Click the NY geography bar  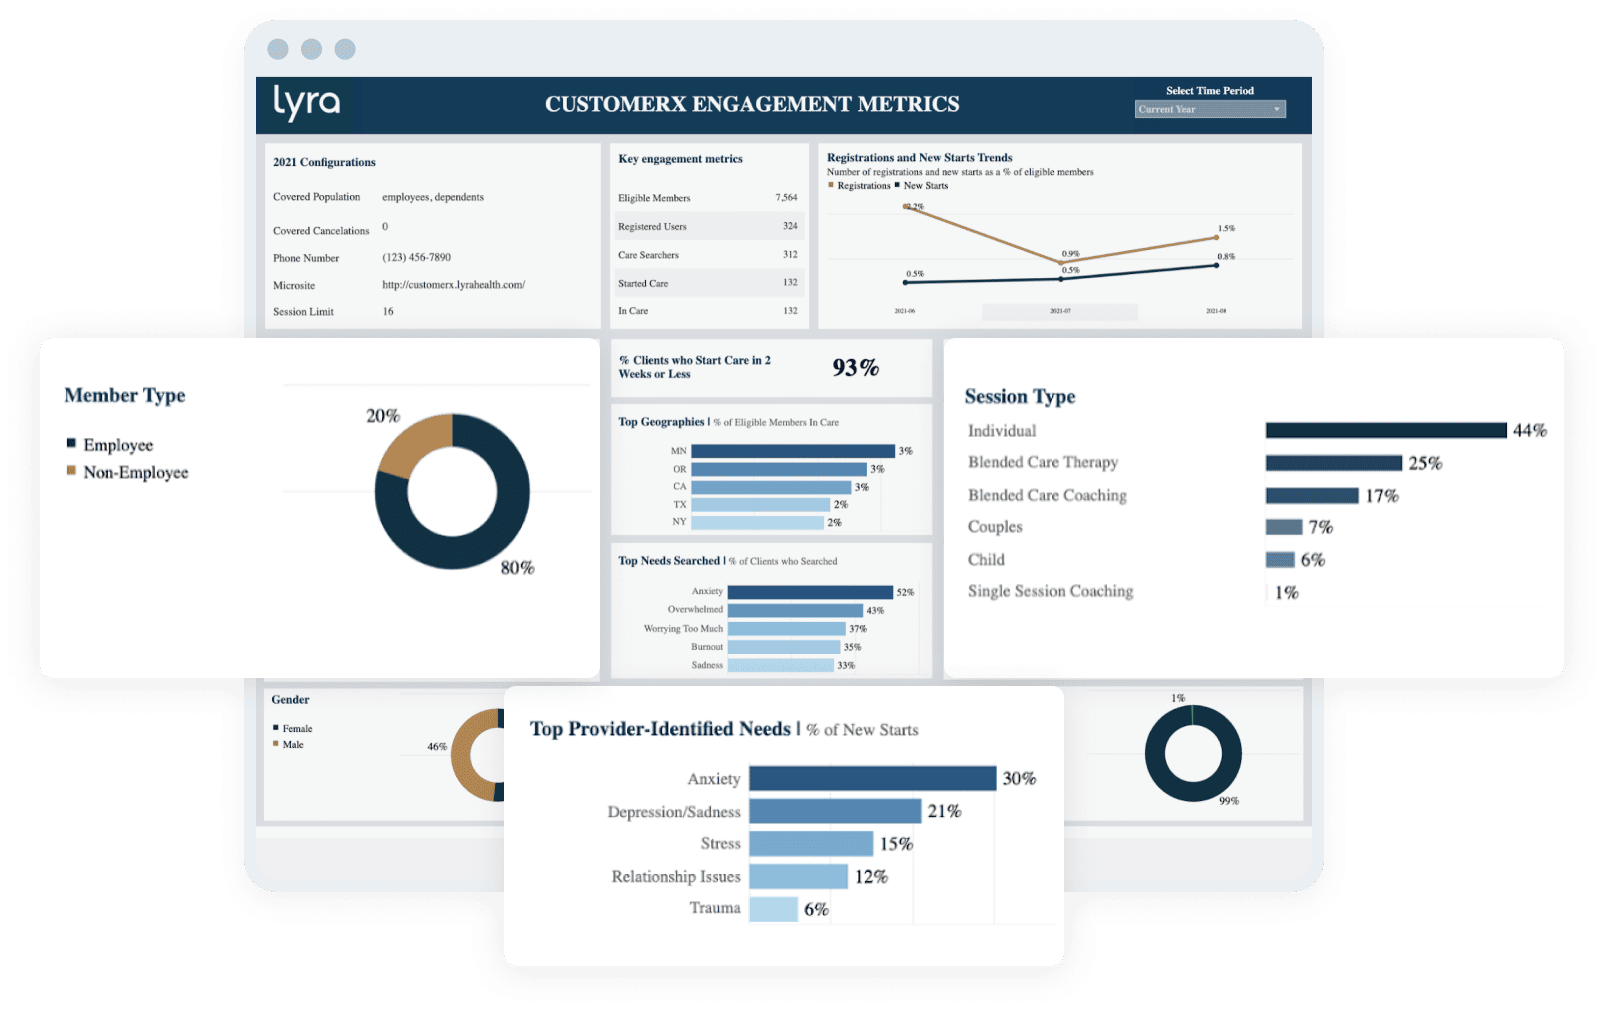pyautogui.click(x=757, y=522)
